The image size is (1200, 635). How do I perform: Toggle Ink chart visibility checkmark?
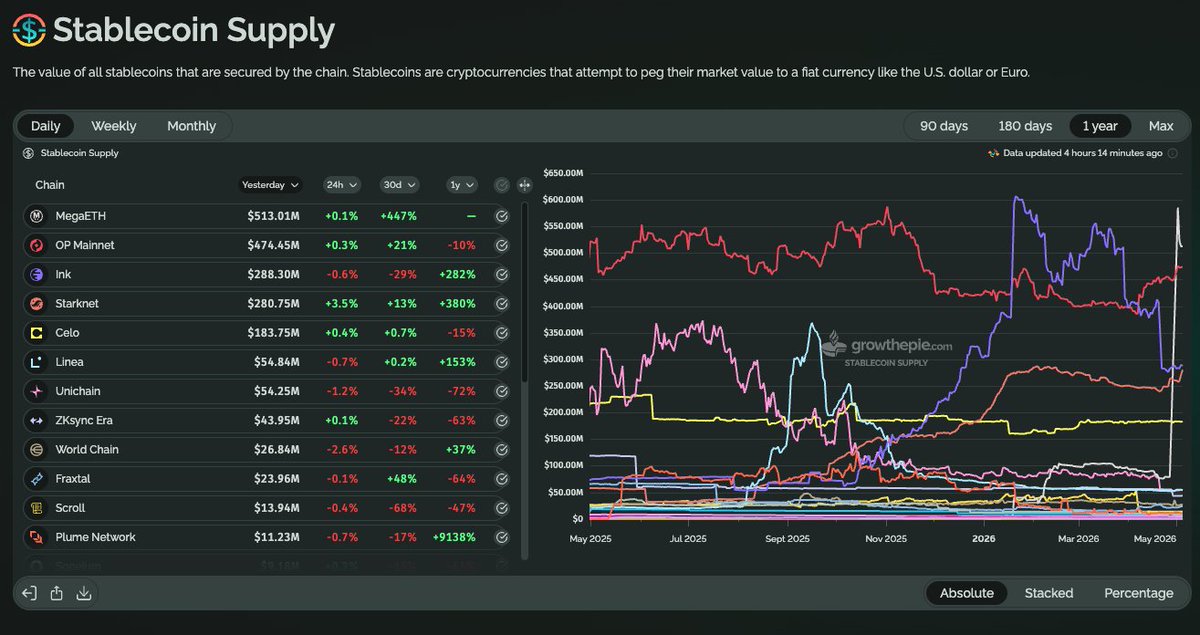(x=502, y=274)
